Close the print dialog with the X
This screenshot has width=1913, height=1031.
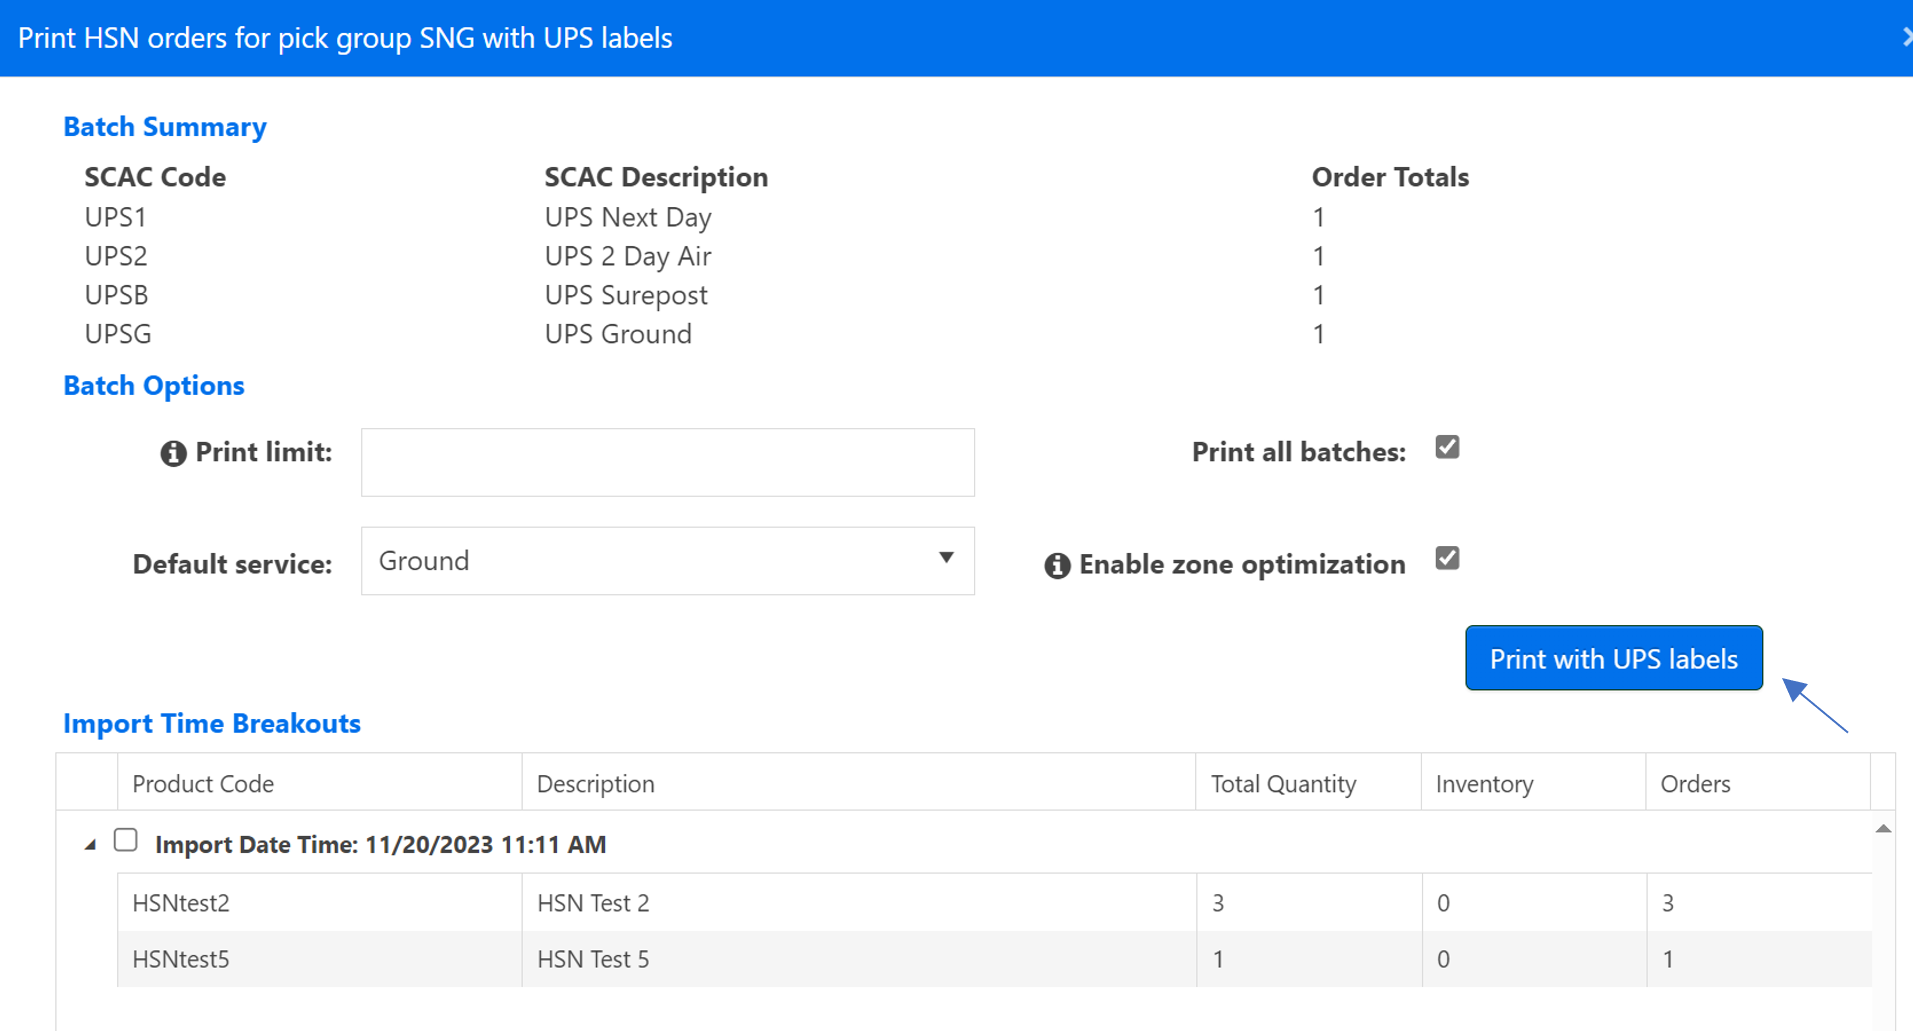tap(1906, 37)
